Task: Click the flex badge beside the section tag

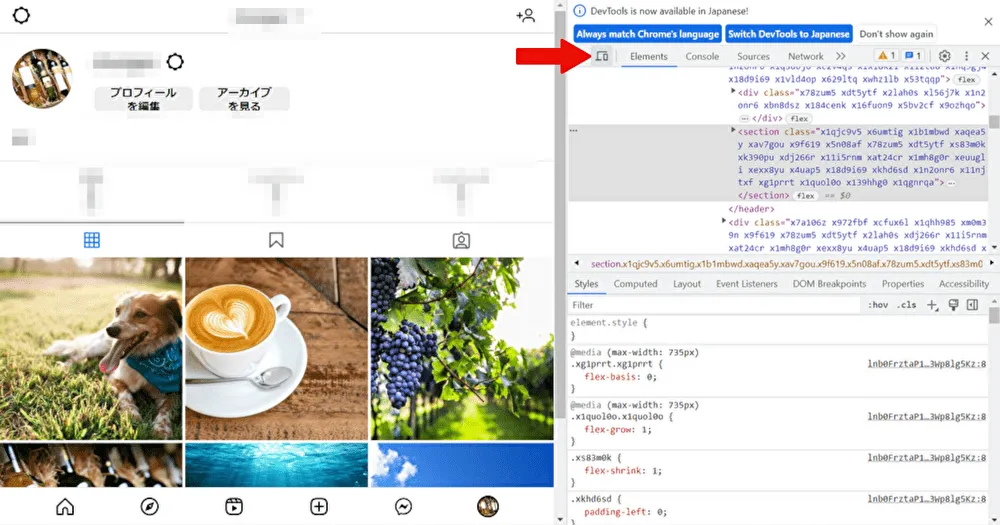Action: point(805,196)
